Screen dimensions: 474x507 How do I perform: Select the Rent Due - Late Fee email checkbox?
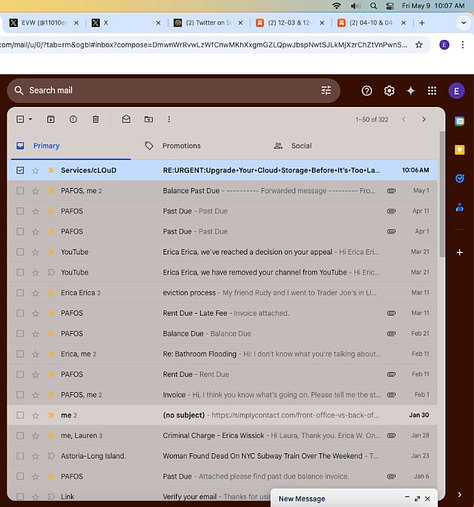(20, 313)
